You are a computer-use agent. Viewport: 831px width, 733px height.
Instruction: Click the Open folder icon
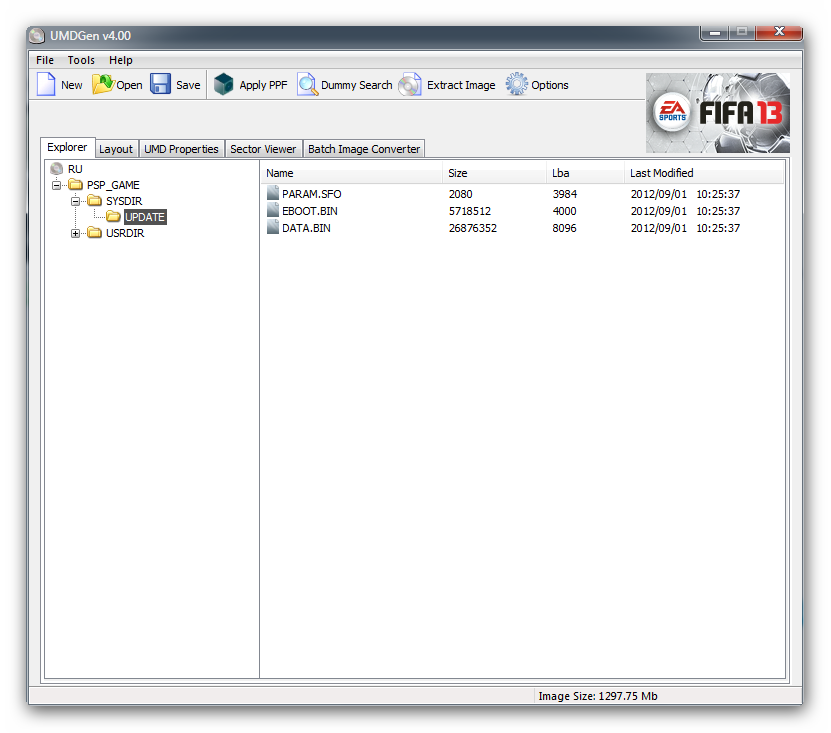pyautogui.click(x=103, y=84)
